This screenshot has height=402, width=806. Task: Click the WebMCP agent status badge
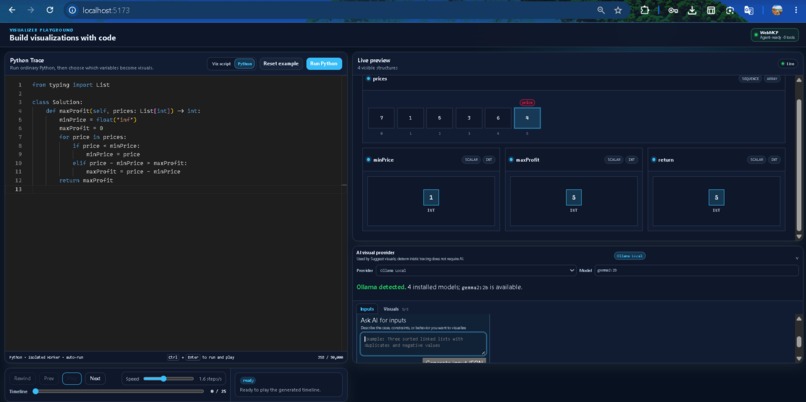tap(775, 35)
